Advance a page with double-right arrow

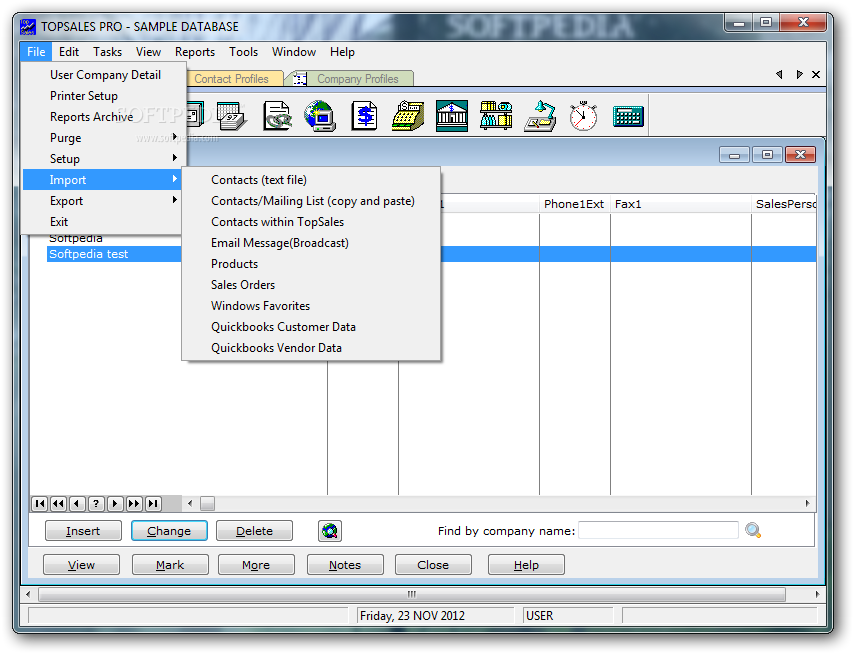click(134, 504)
